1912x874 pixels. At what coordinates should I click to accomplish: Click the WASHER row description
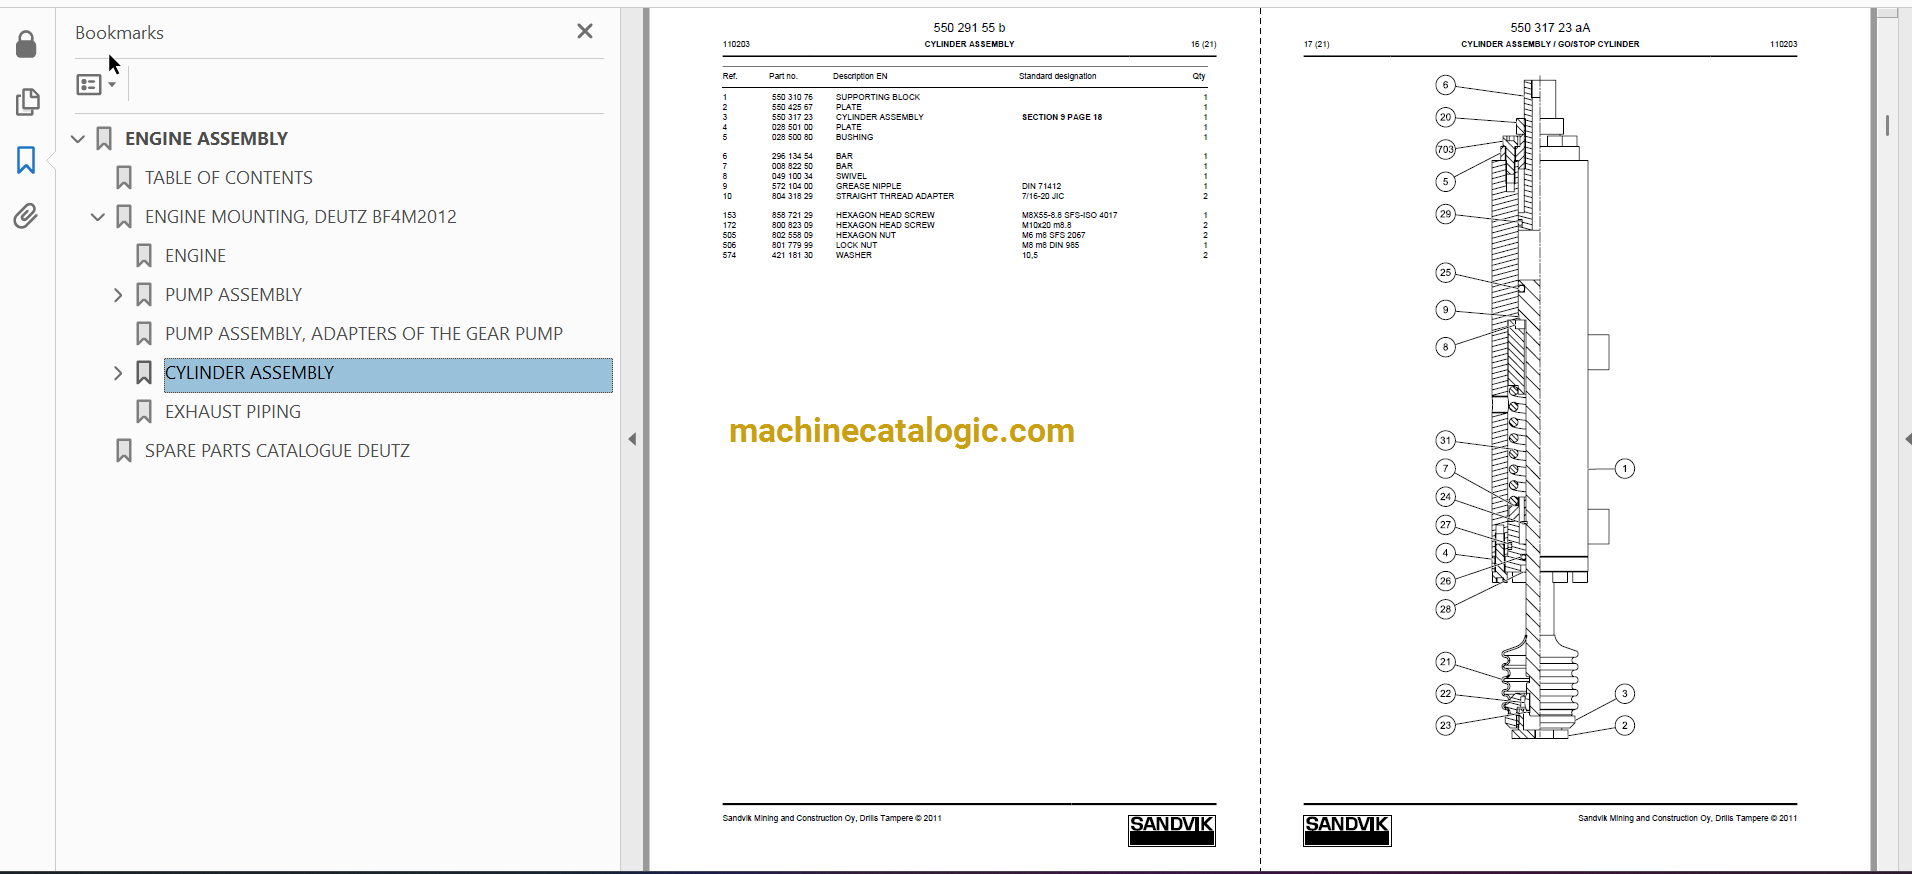tap(854, 255)
